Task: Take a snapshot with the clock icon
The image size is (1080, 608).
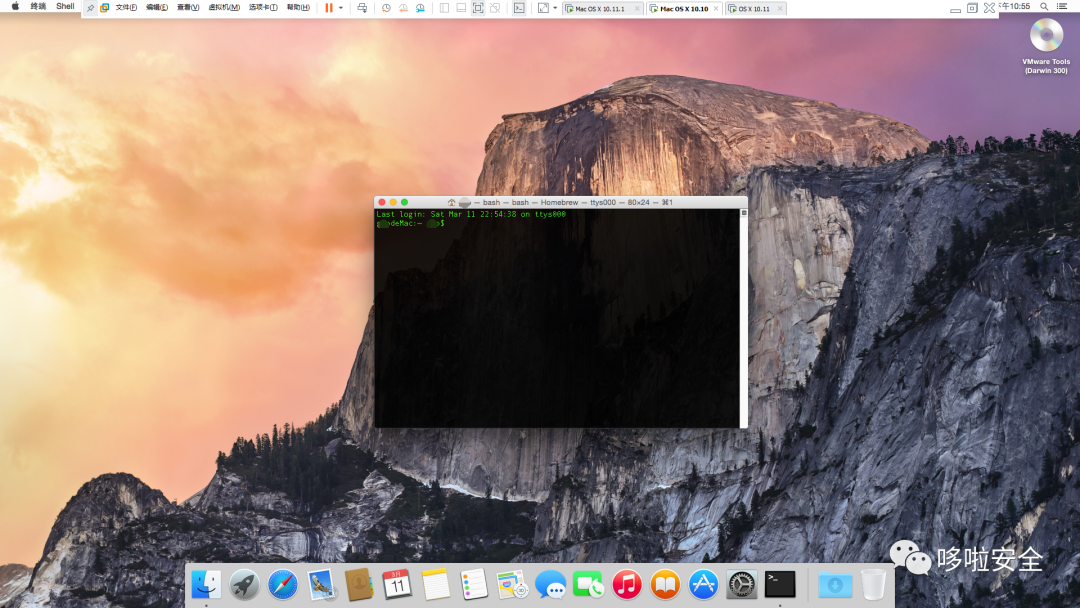Action: tap(386, 8)
